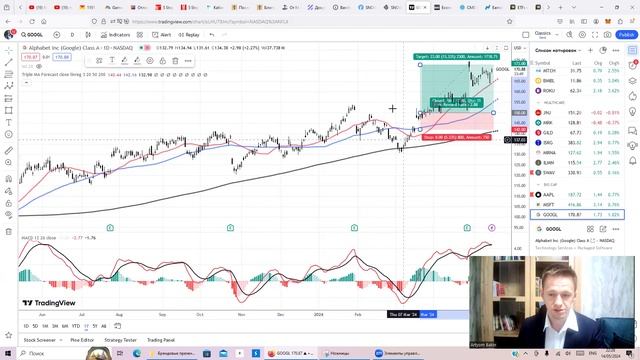This screenshot has width=640, height=360.
Task: Open drawing settings in floating toolbar
Action: pyautogui.click(x=150, y=61)
